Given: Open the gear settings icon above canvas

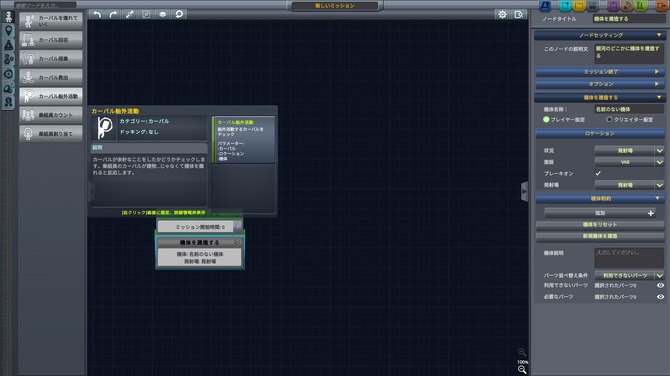Looking at the screenshot, I should point(502,14).
